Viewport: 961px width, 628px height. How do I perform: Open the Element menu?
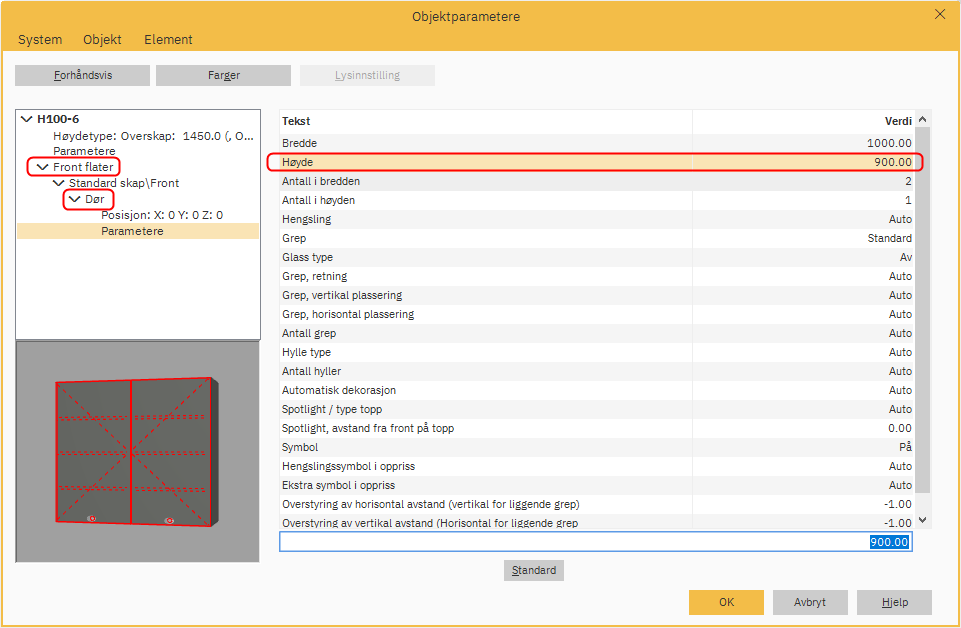(x=168, y=40)
